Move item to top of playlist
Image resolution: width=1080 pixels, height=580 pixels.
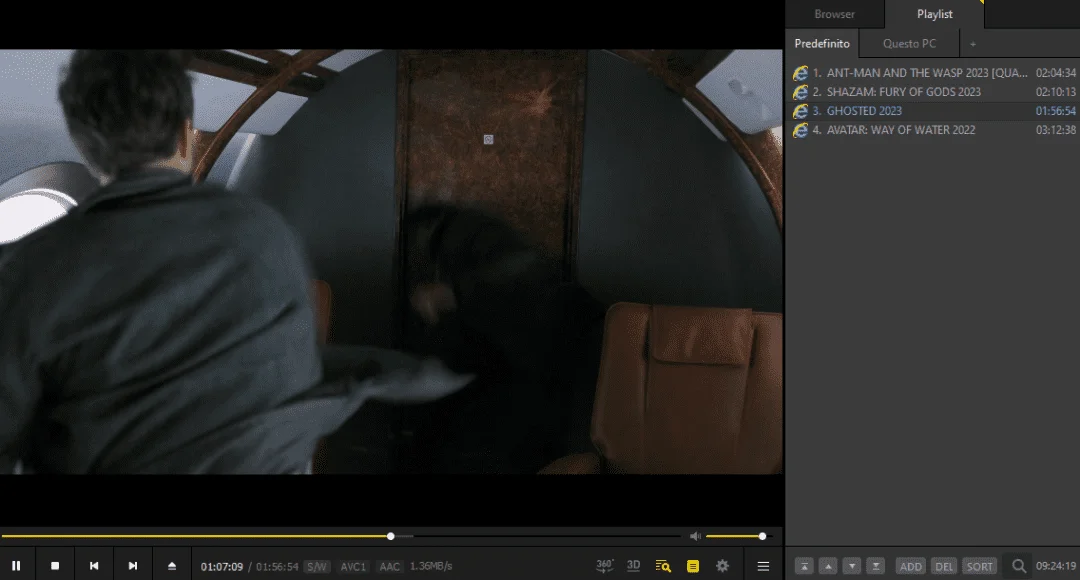(x=804, y=566)
